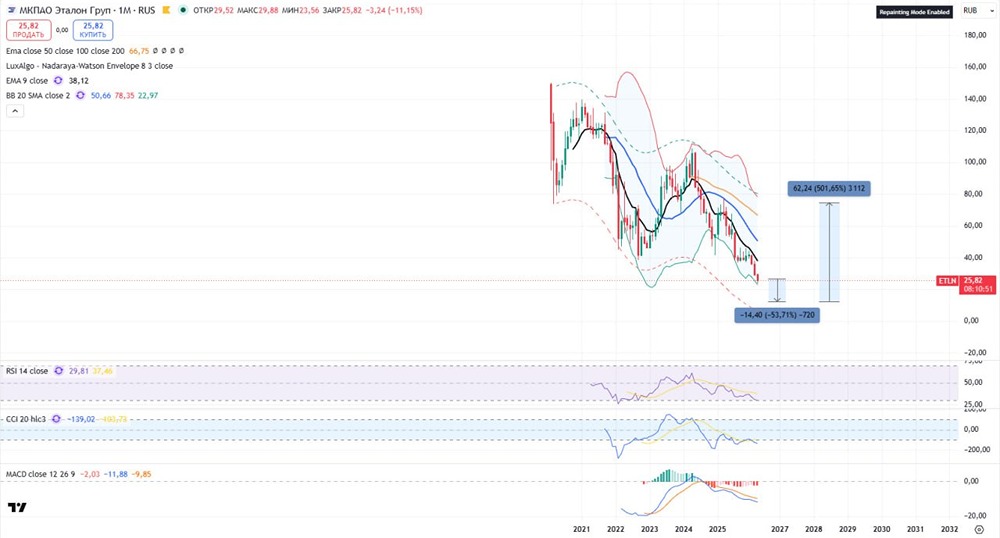1000x538 pixels.
Task: Select the RSI 14 close legend
Action: (27, 371)
